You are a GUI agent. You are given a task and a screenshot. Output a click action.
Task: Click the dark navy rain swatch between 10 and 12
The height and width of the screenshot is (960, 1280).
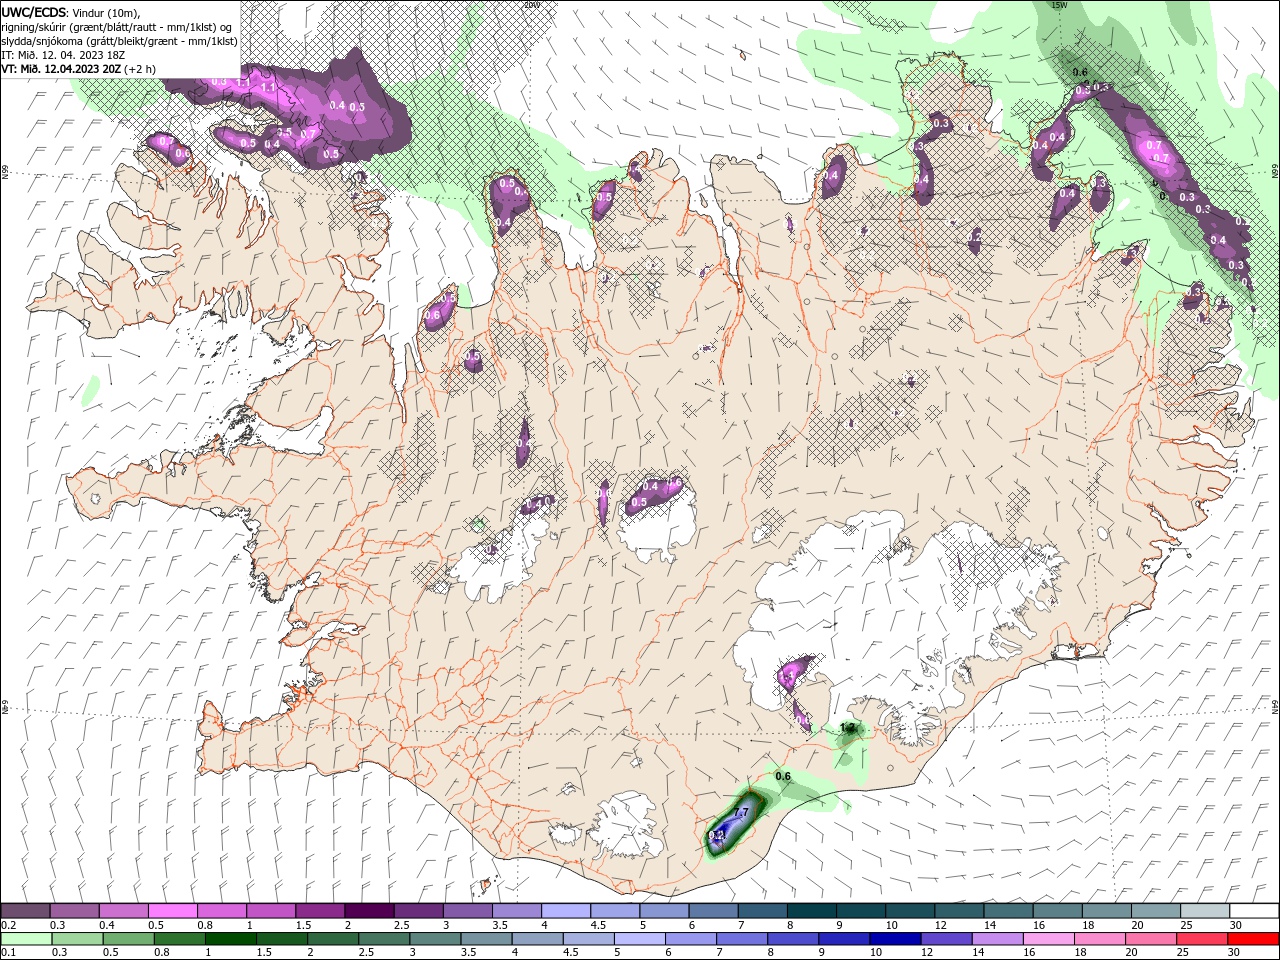(894, 939)
